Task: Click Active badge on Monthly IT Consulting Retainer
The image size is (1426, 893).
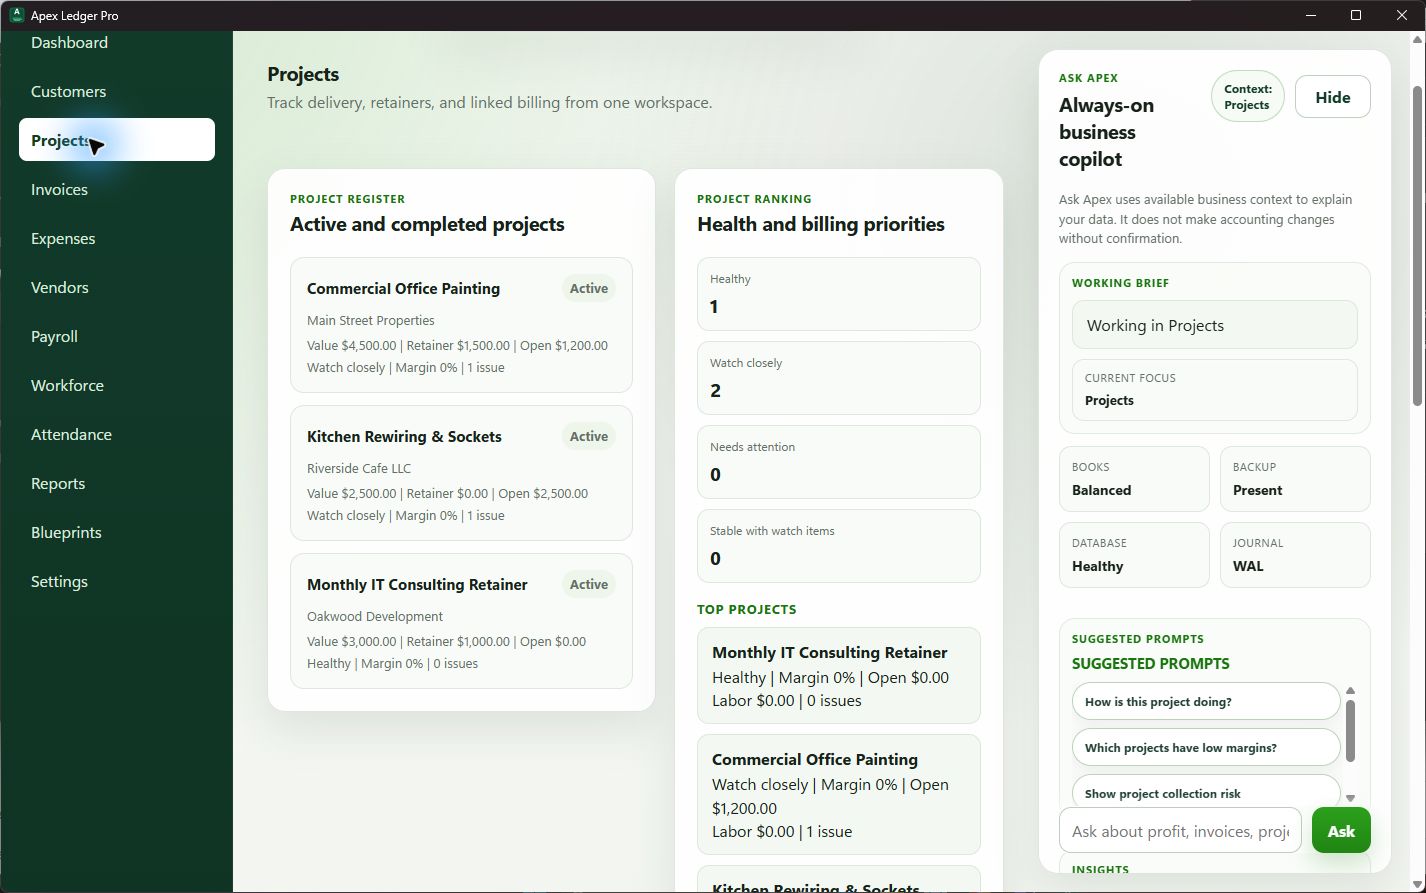Action: 589,585
